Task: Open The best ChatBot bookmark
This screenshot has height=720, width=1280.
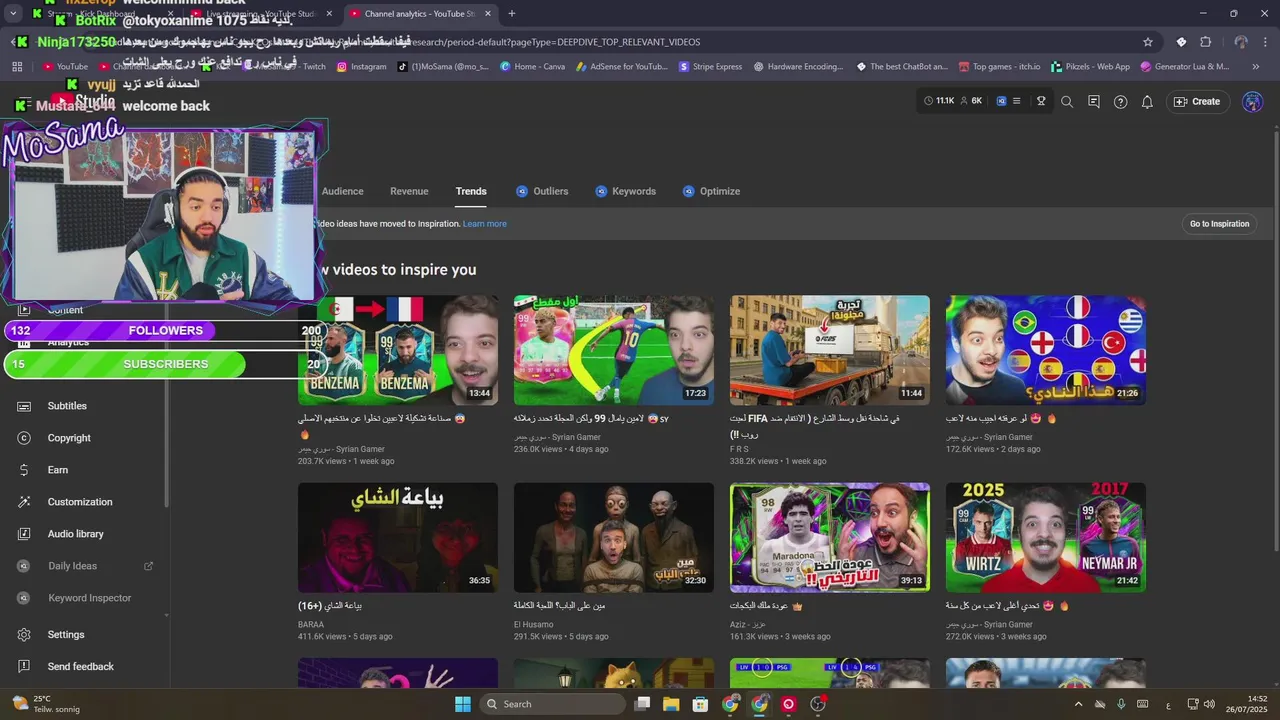Action: point(901,67)
